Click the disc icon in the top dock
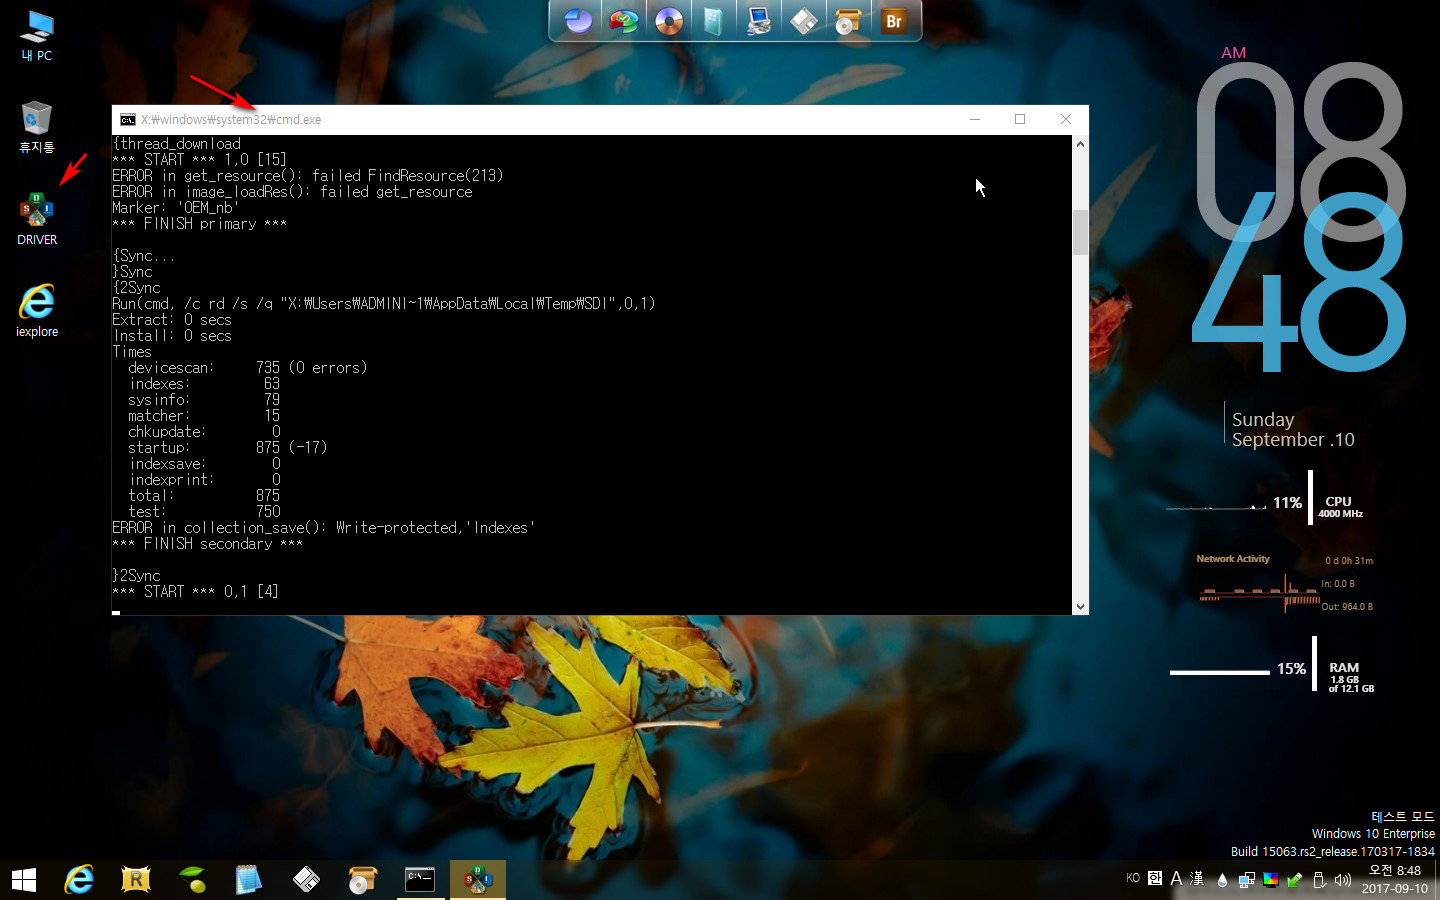The width and height of the screenshot is (1440, 900). 669,20
